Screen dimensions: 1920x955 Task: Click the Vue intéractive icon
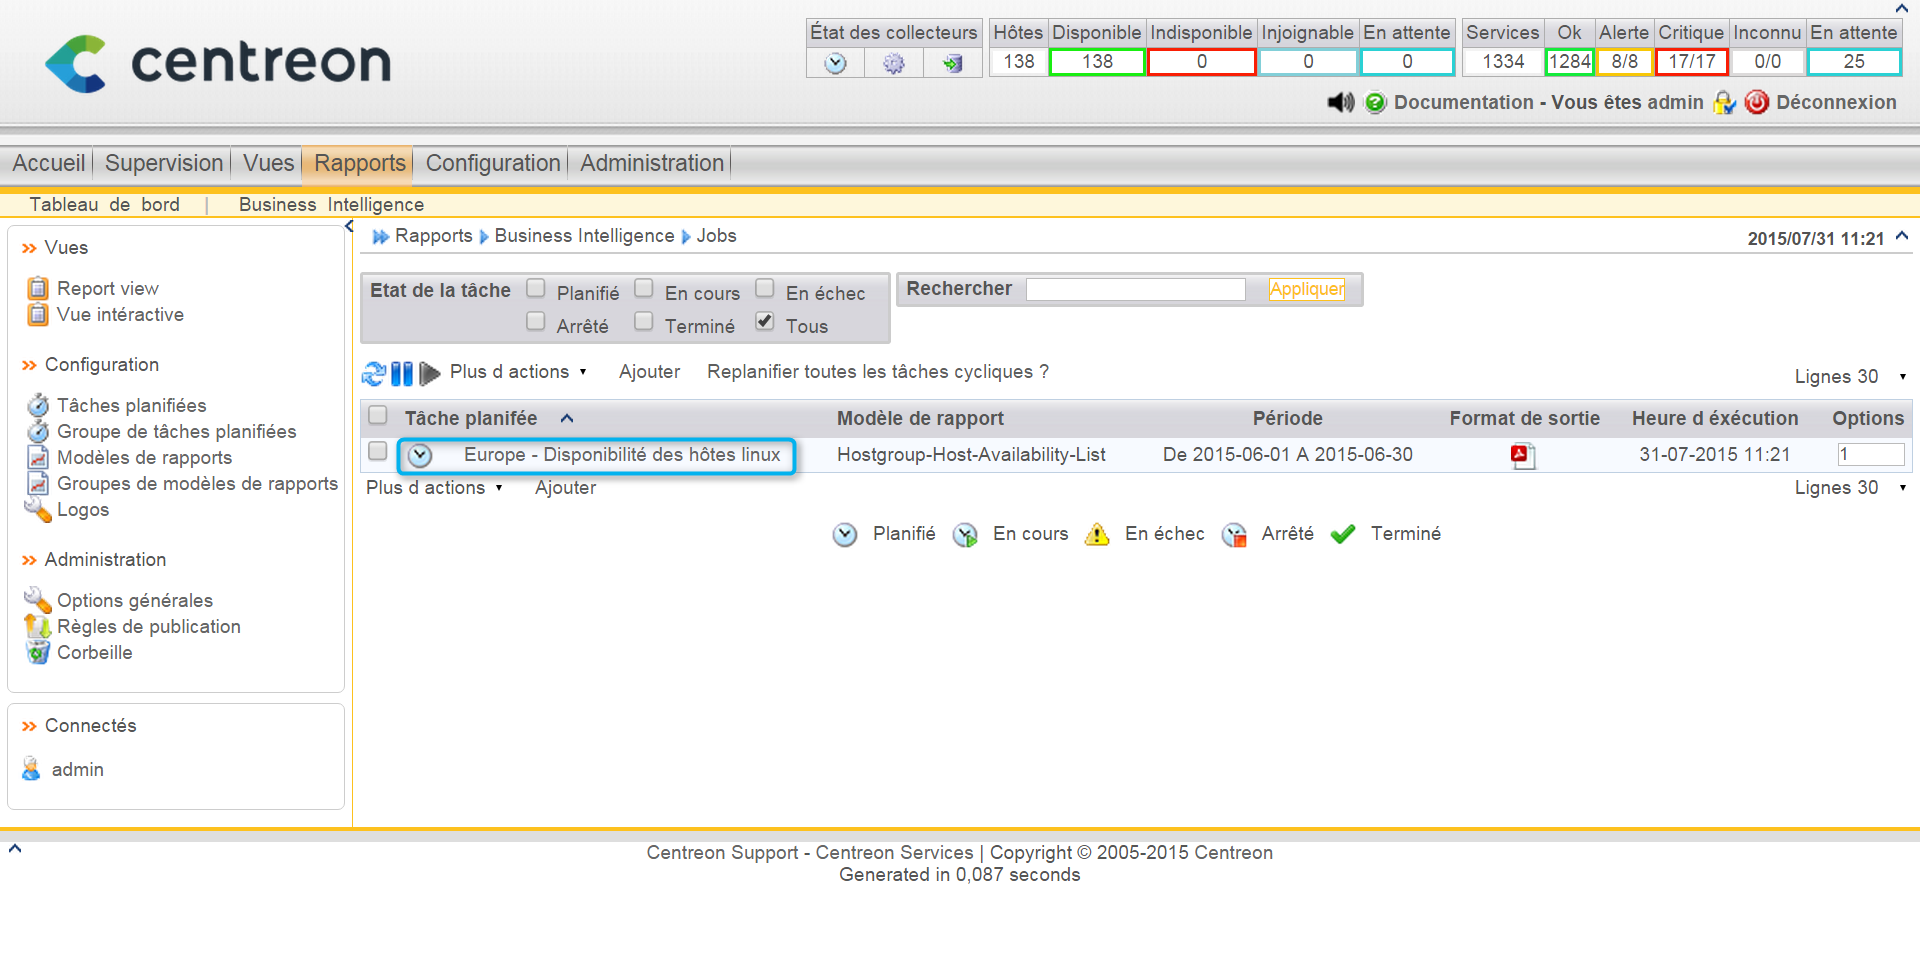tap(38, 314)
